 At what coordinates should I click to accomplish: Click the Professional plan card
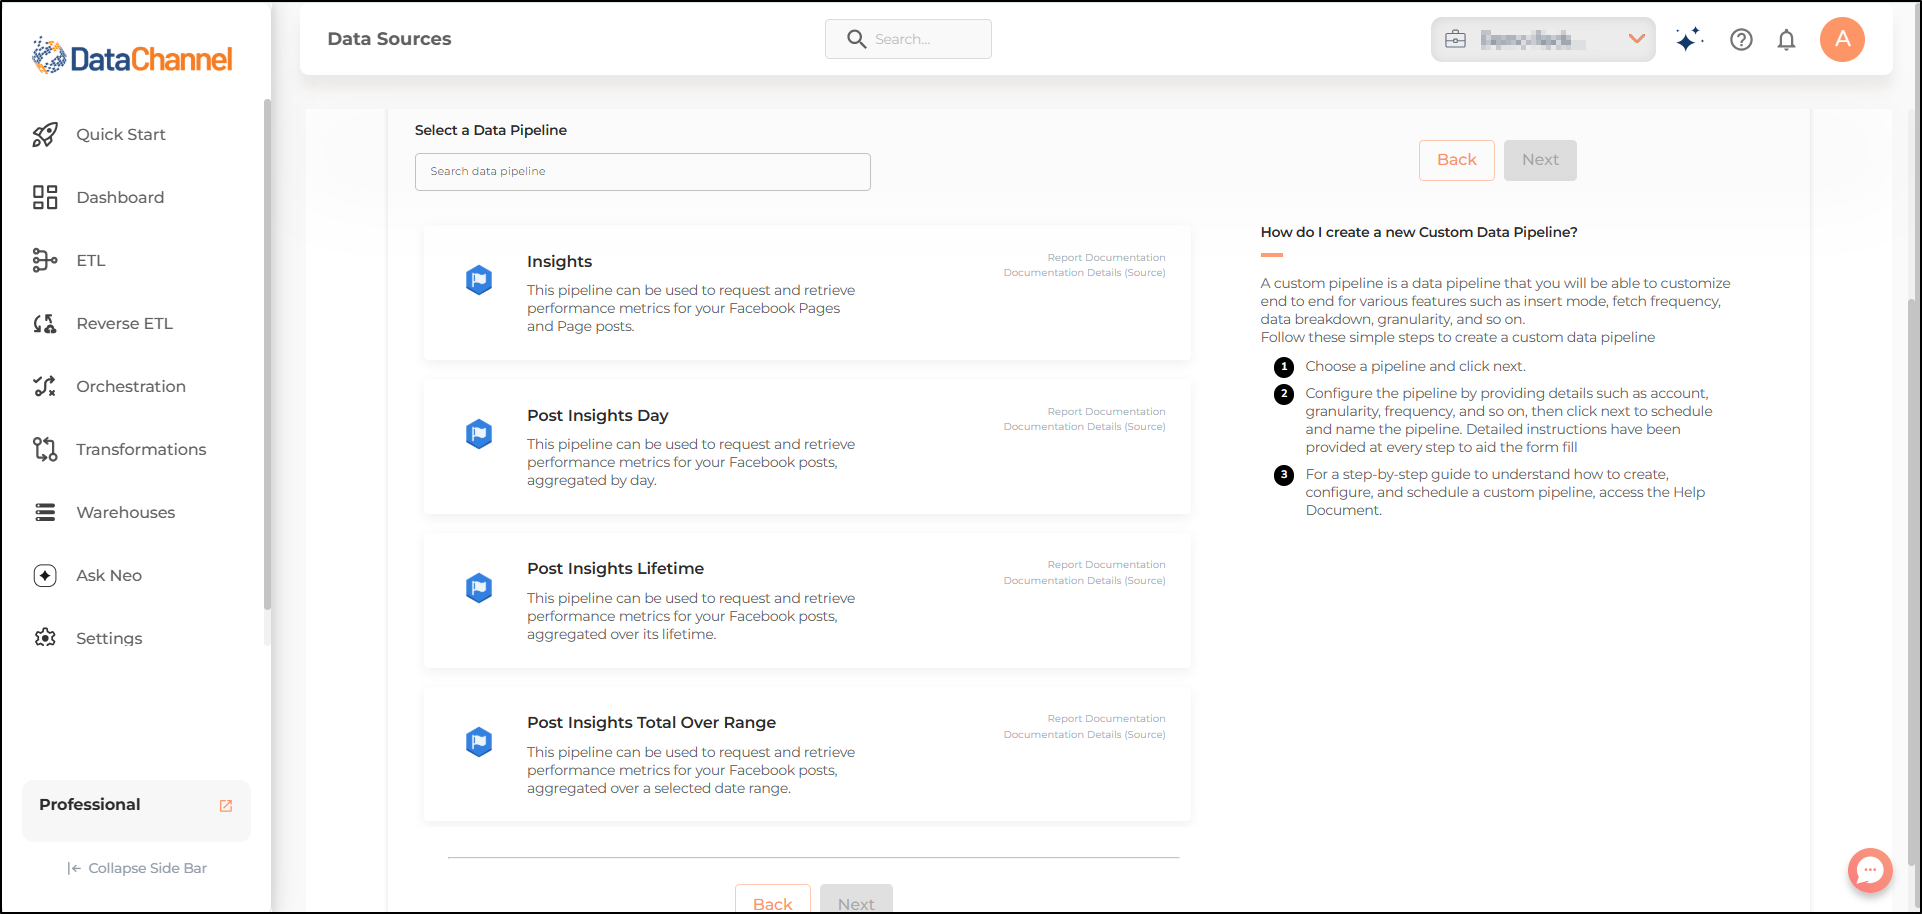point(136,810)
